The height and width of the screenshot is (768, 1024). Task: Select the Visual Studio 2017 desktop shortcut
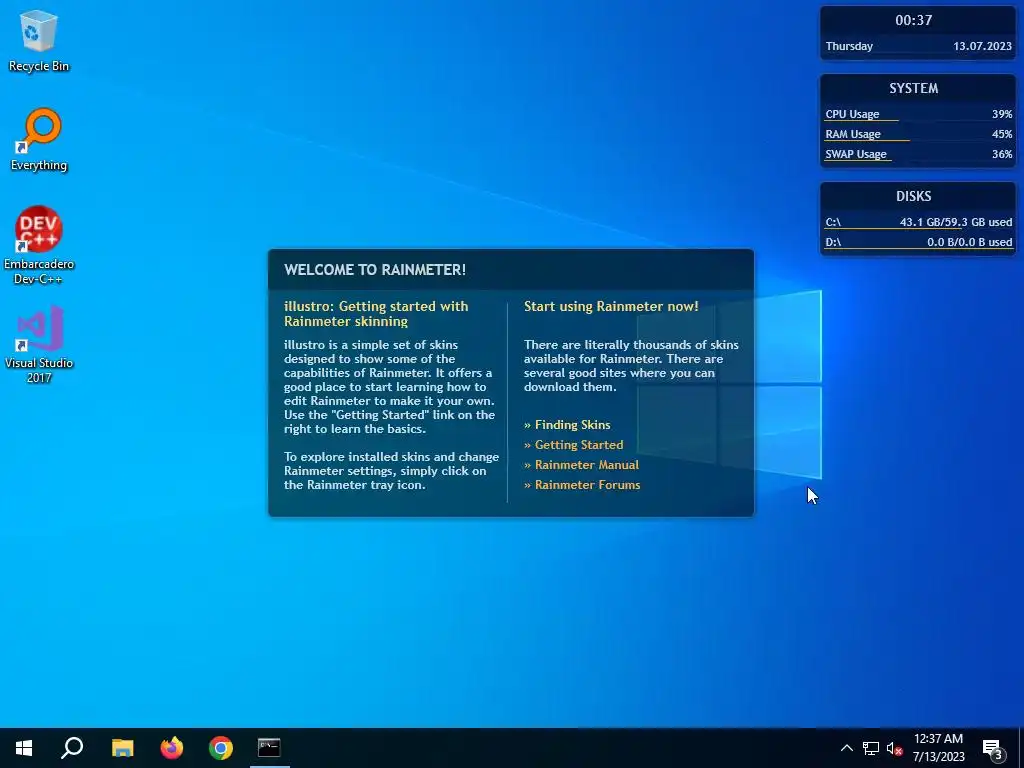click(x=39, y=344)
